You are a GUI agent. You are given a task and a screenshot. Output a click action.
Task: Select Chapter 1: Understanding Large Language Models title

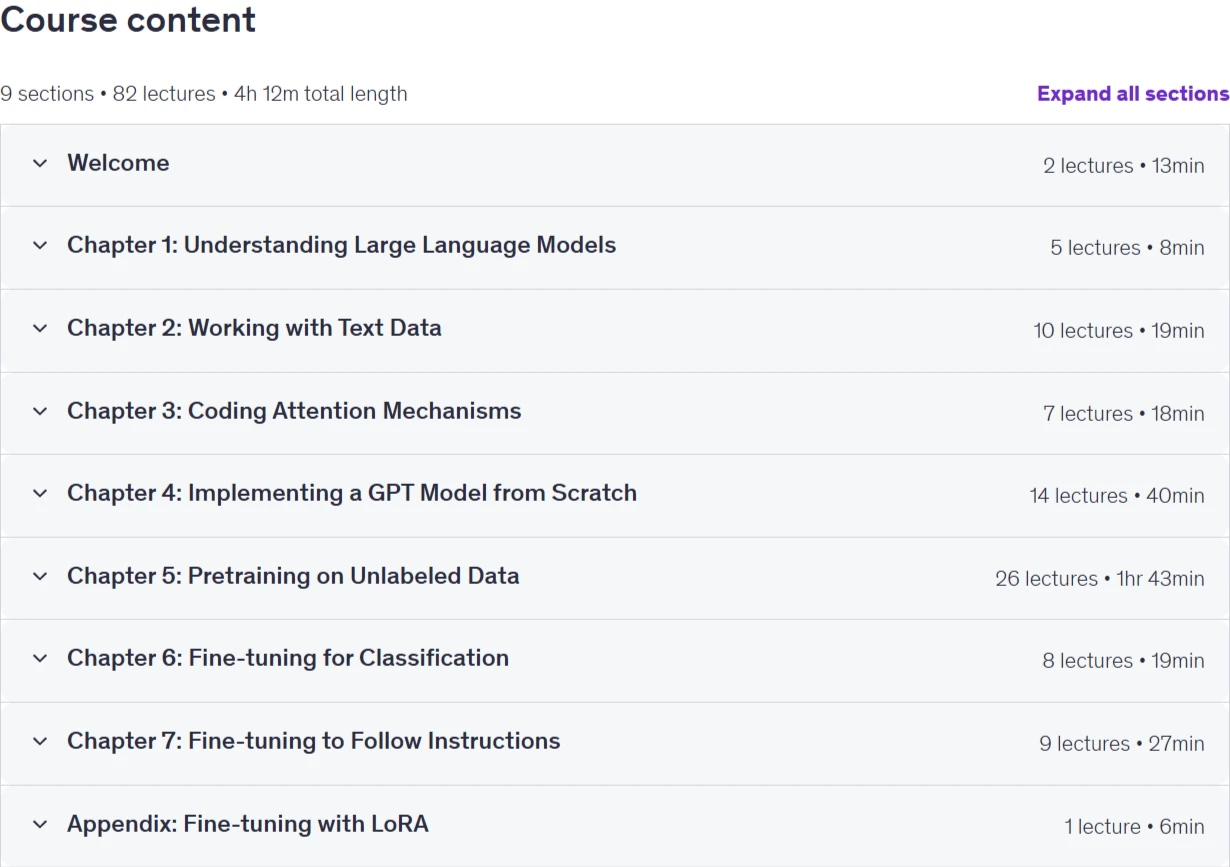pyautogui.click(x=342, y=245)
